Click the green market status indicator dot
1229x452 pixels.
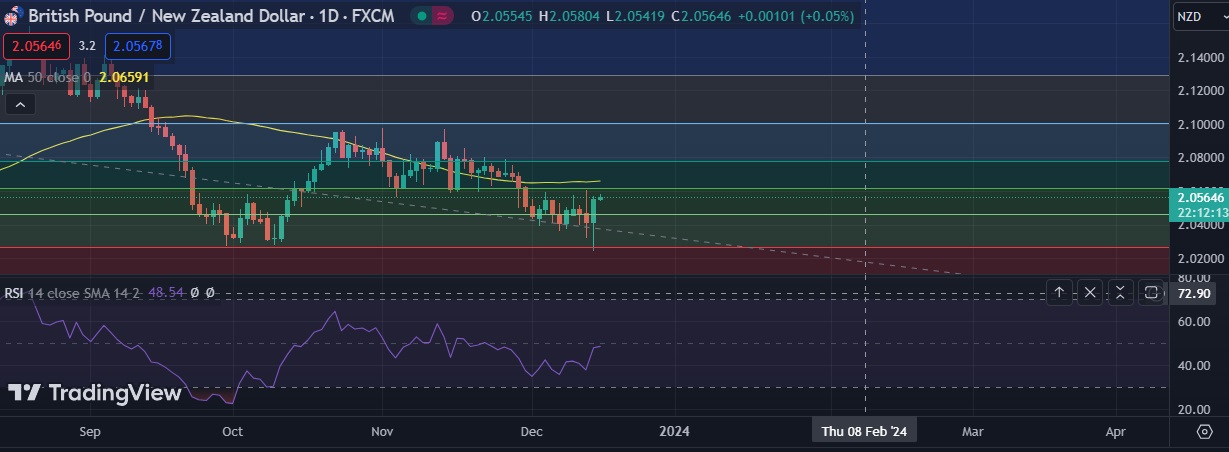(421, 16)
